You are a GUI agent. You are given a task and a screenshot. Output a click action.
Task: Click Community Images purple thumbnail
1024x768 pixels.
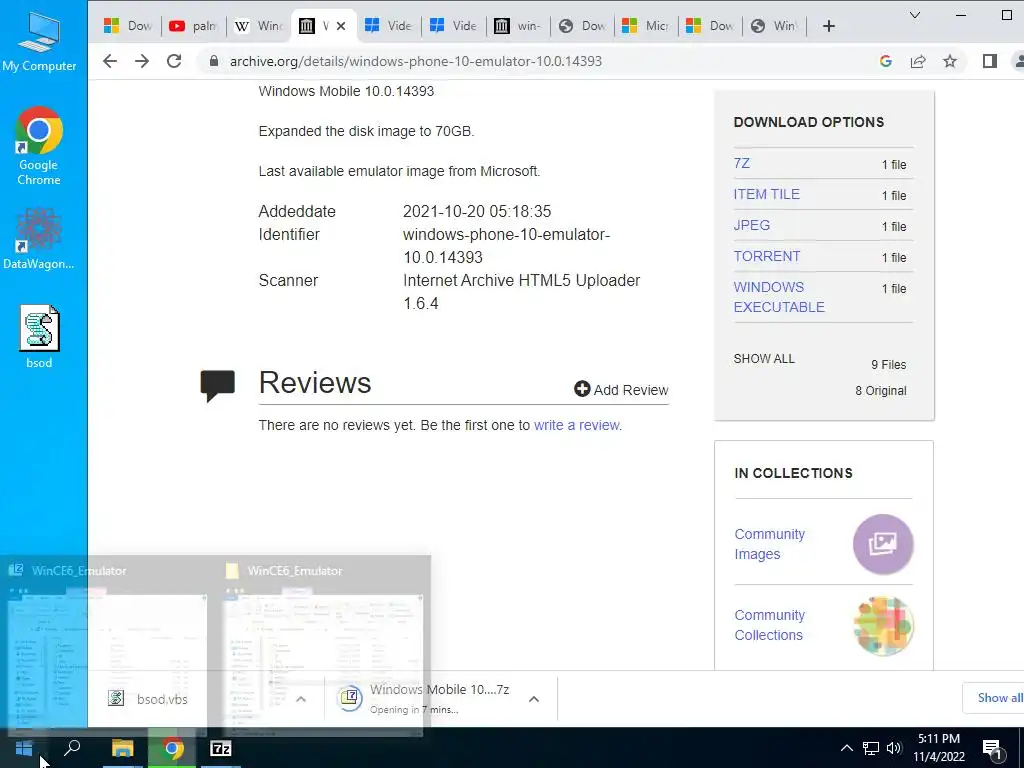pyautogui.click(x=883, y=544)
